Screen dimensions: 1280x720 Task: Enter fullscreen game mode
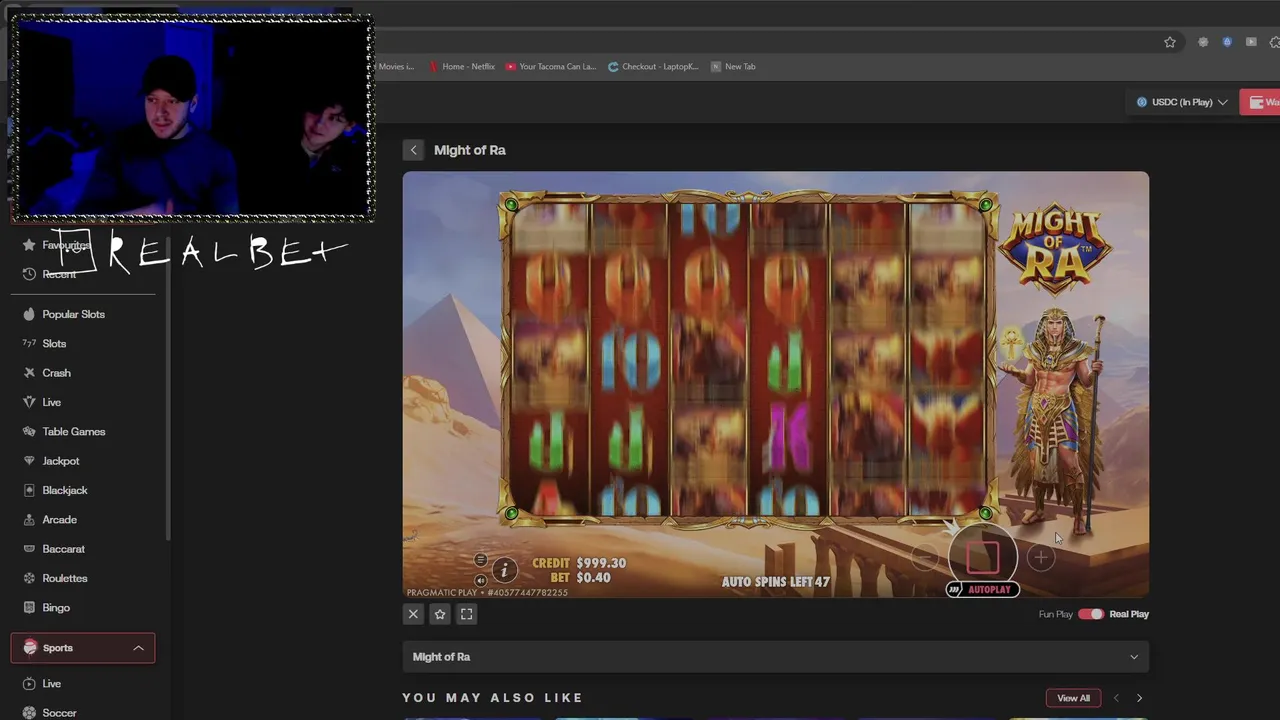pyautogui.click(x=467, y=614)
